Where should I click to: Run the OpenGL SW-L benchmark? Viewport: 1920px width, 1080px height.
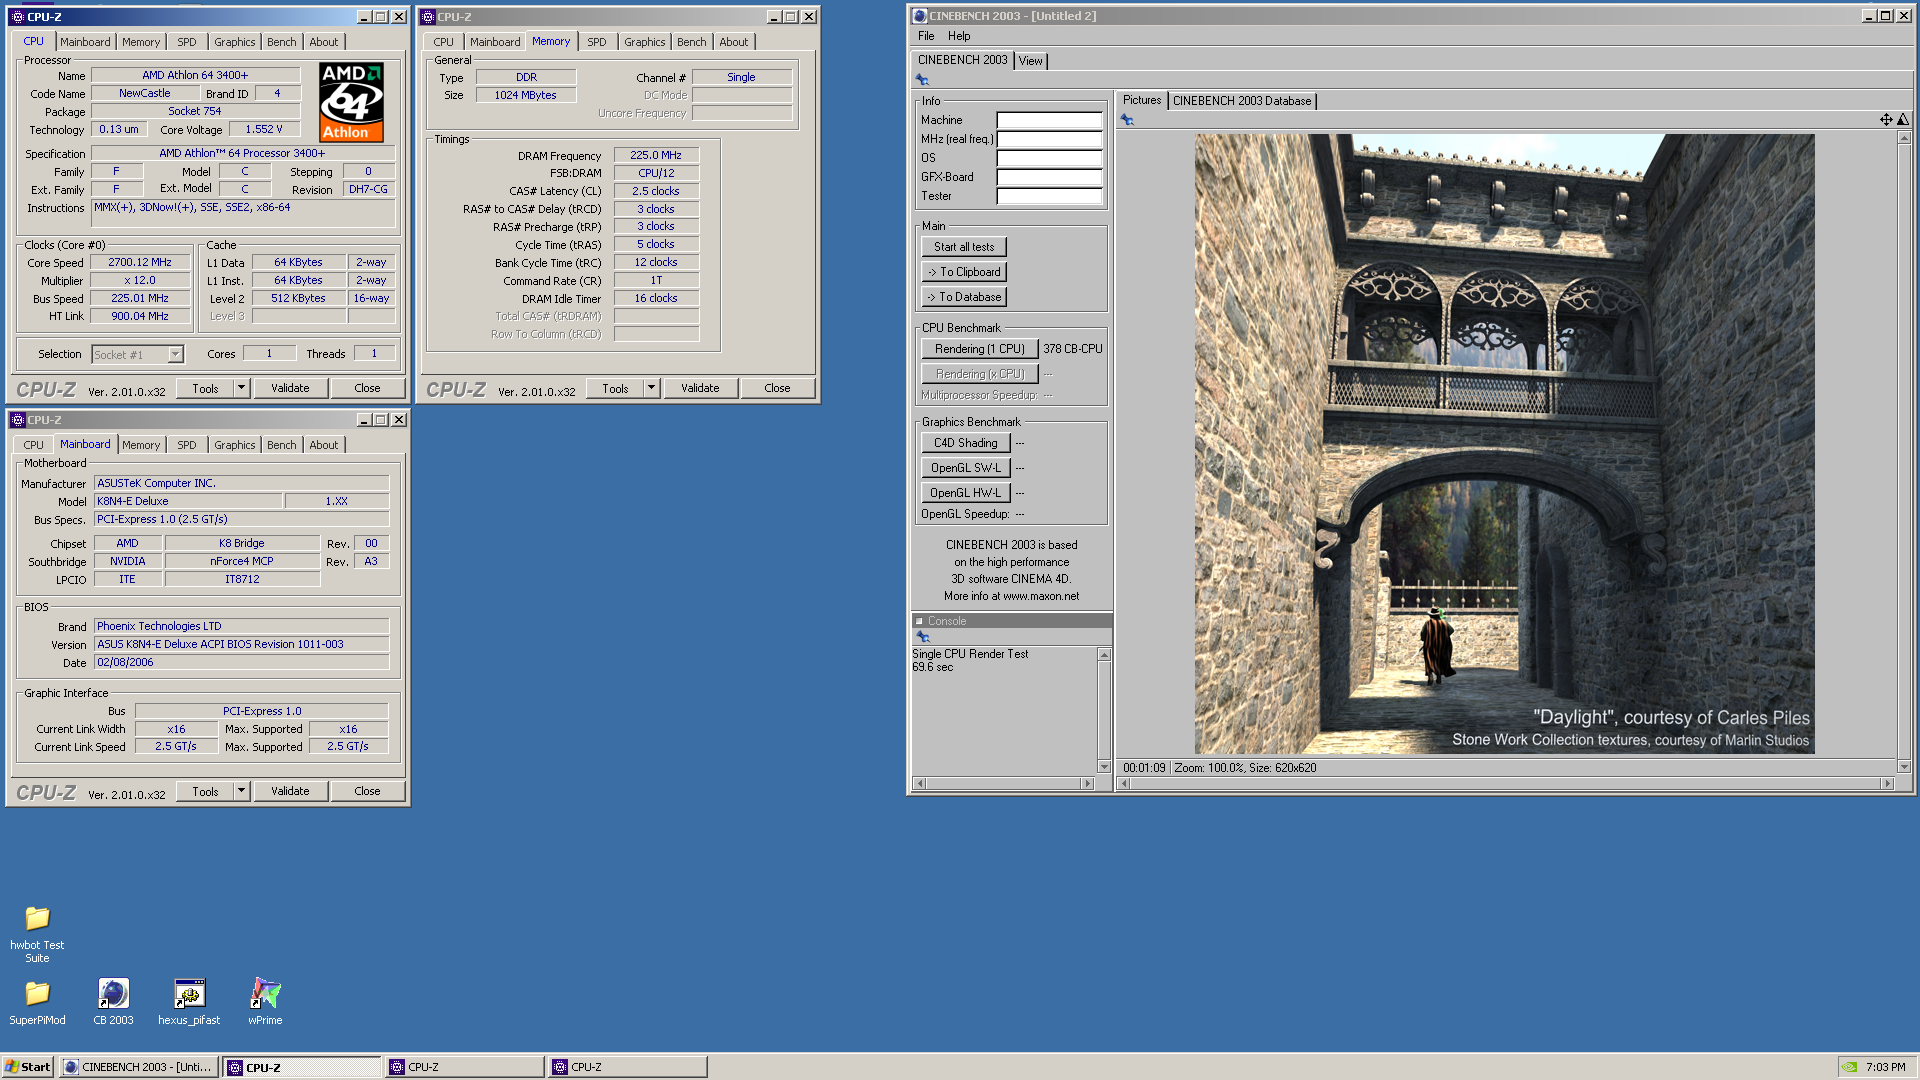(966, 468)
